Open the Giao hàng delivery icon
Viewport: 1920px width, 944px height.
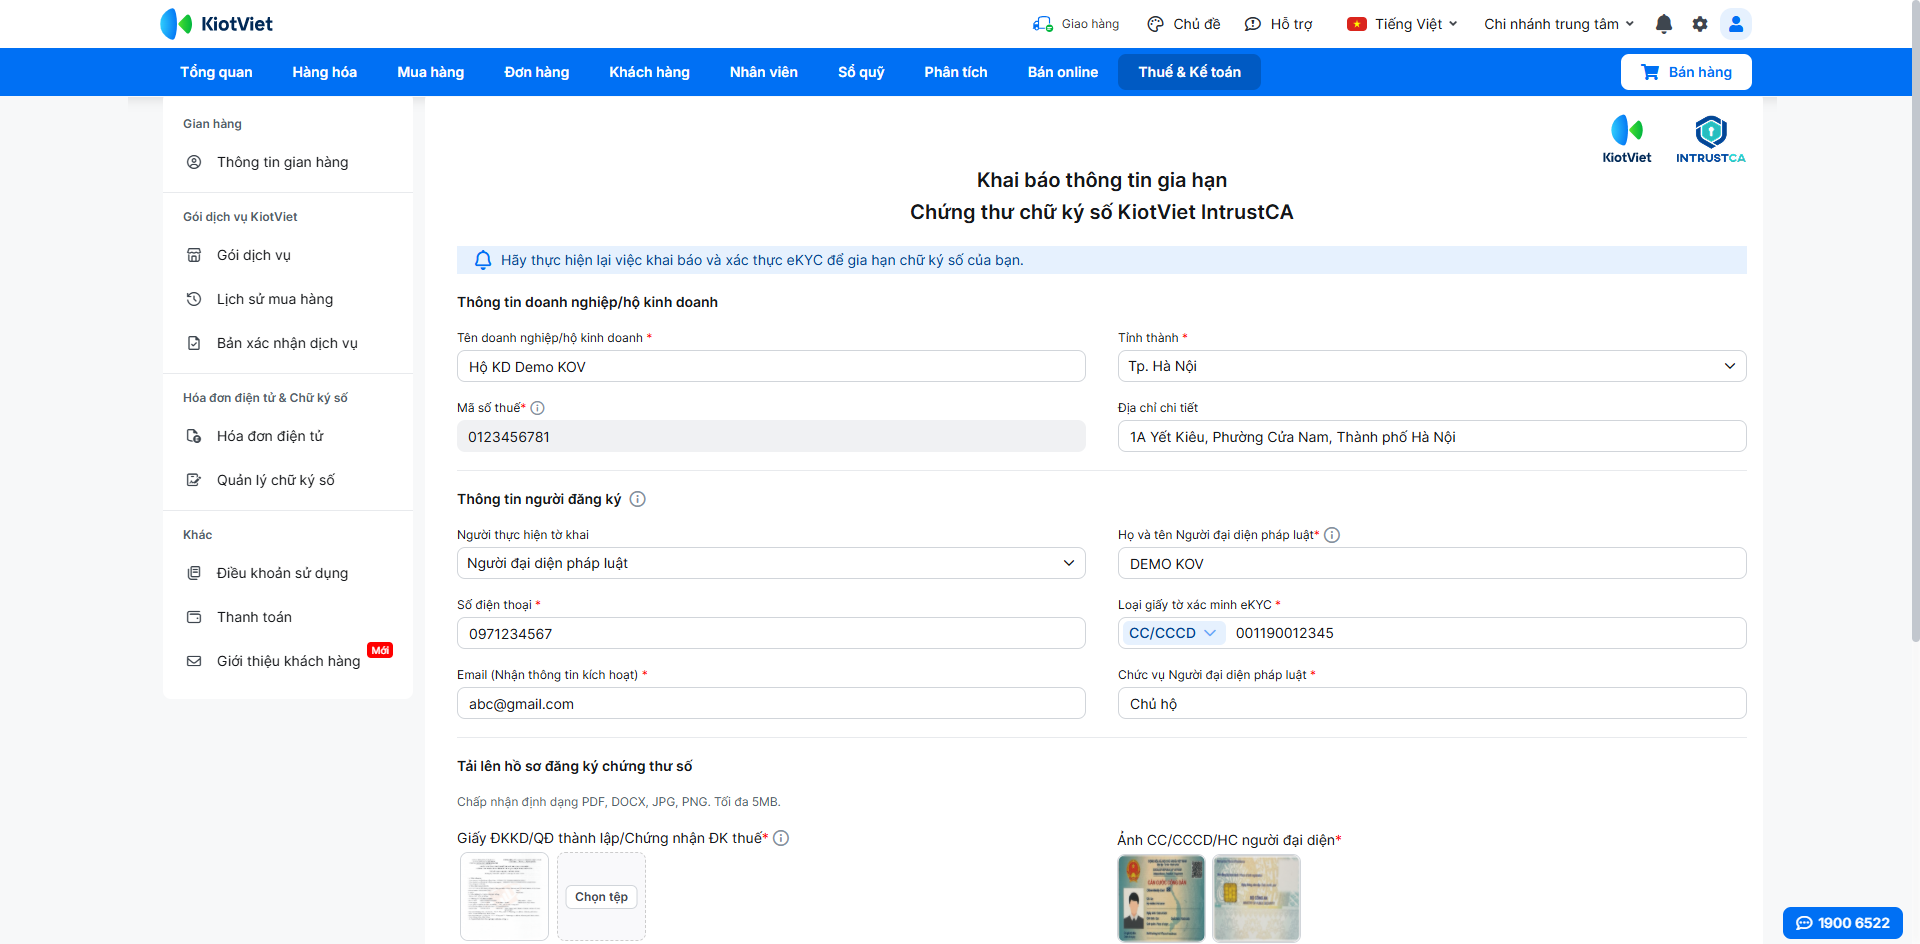tap(1043, 24)
